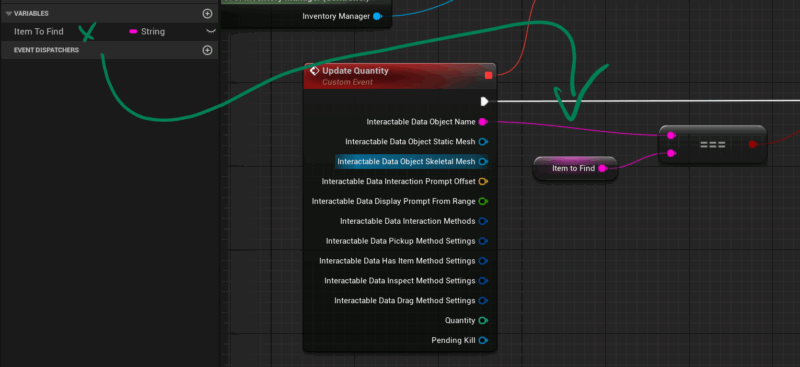Click Interaction Prompt Offset vector pin

click(483, 181)
